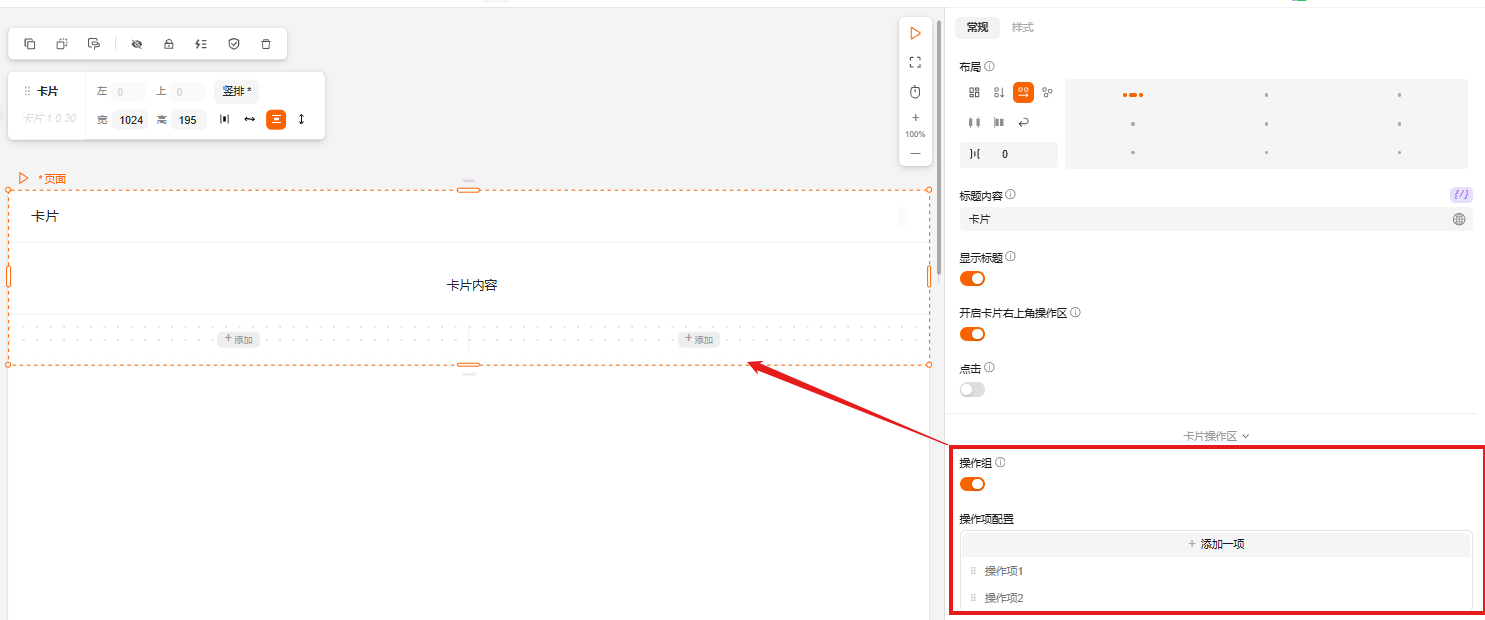This screenshot has width=1485, height=620.
Task: Click the globe icon in 标题内容 field
Action: [x=1459, y=219]
